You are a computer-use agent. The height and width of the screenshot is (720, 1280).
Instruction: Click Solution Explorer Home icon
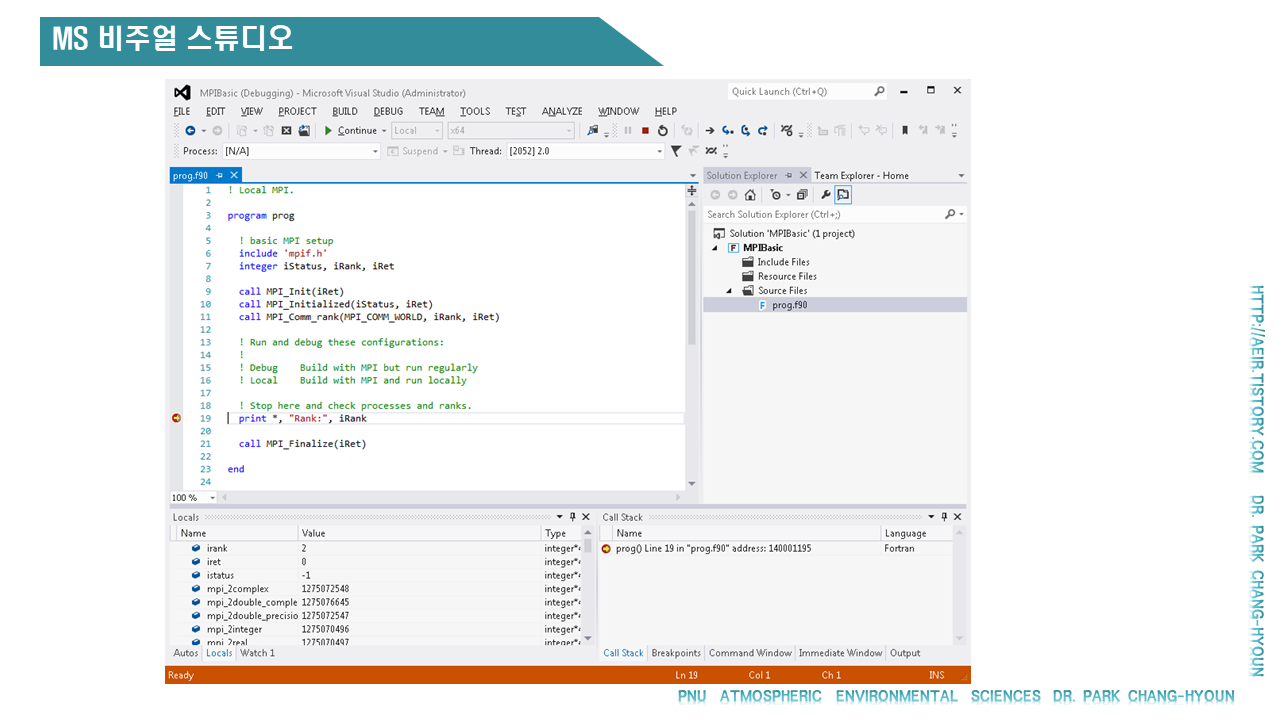(750, 195)
